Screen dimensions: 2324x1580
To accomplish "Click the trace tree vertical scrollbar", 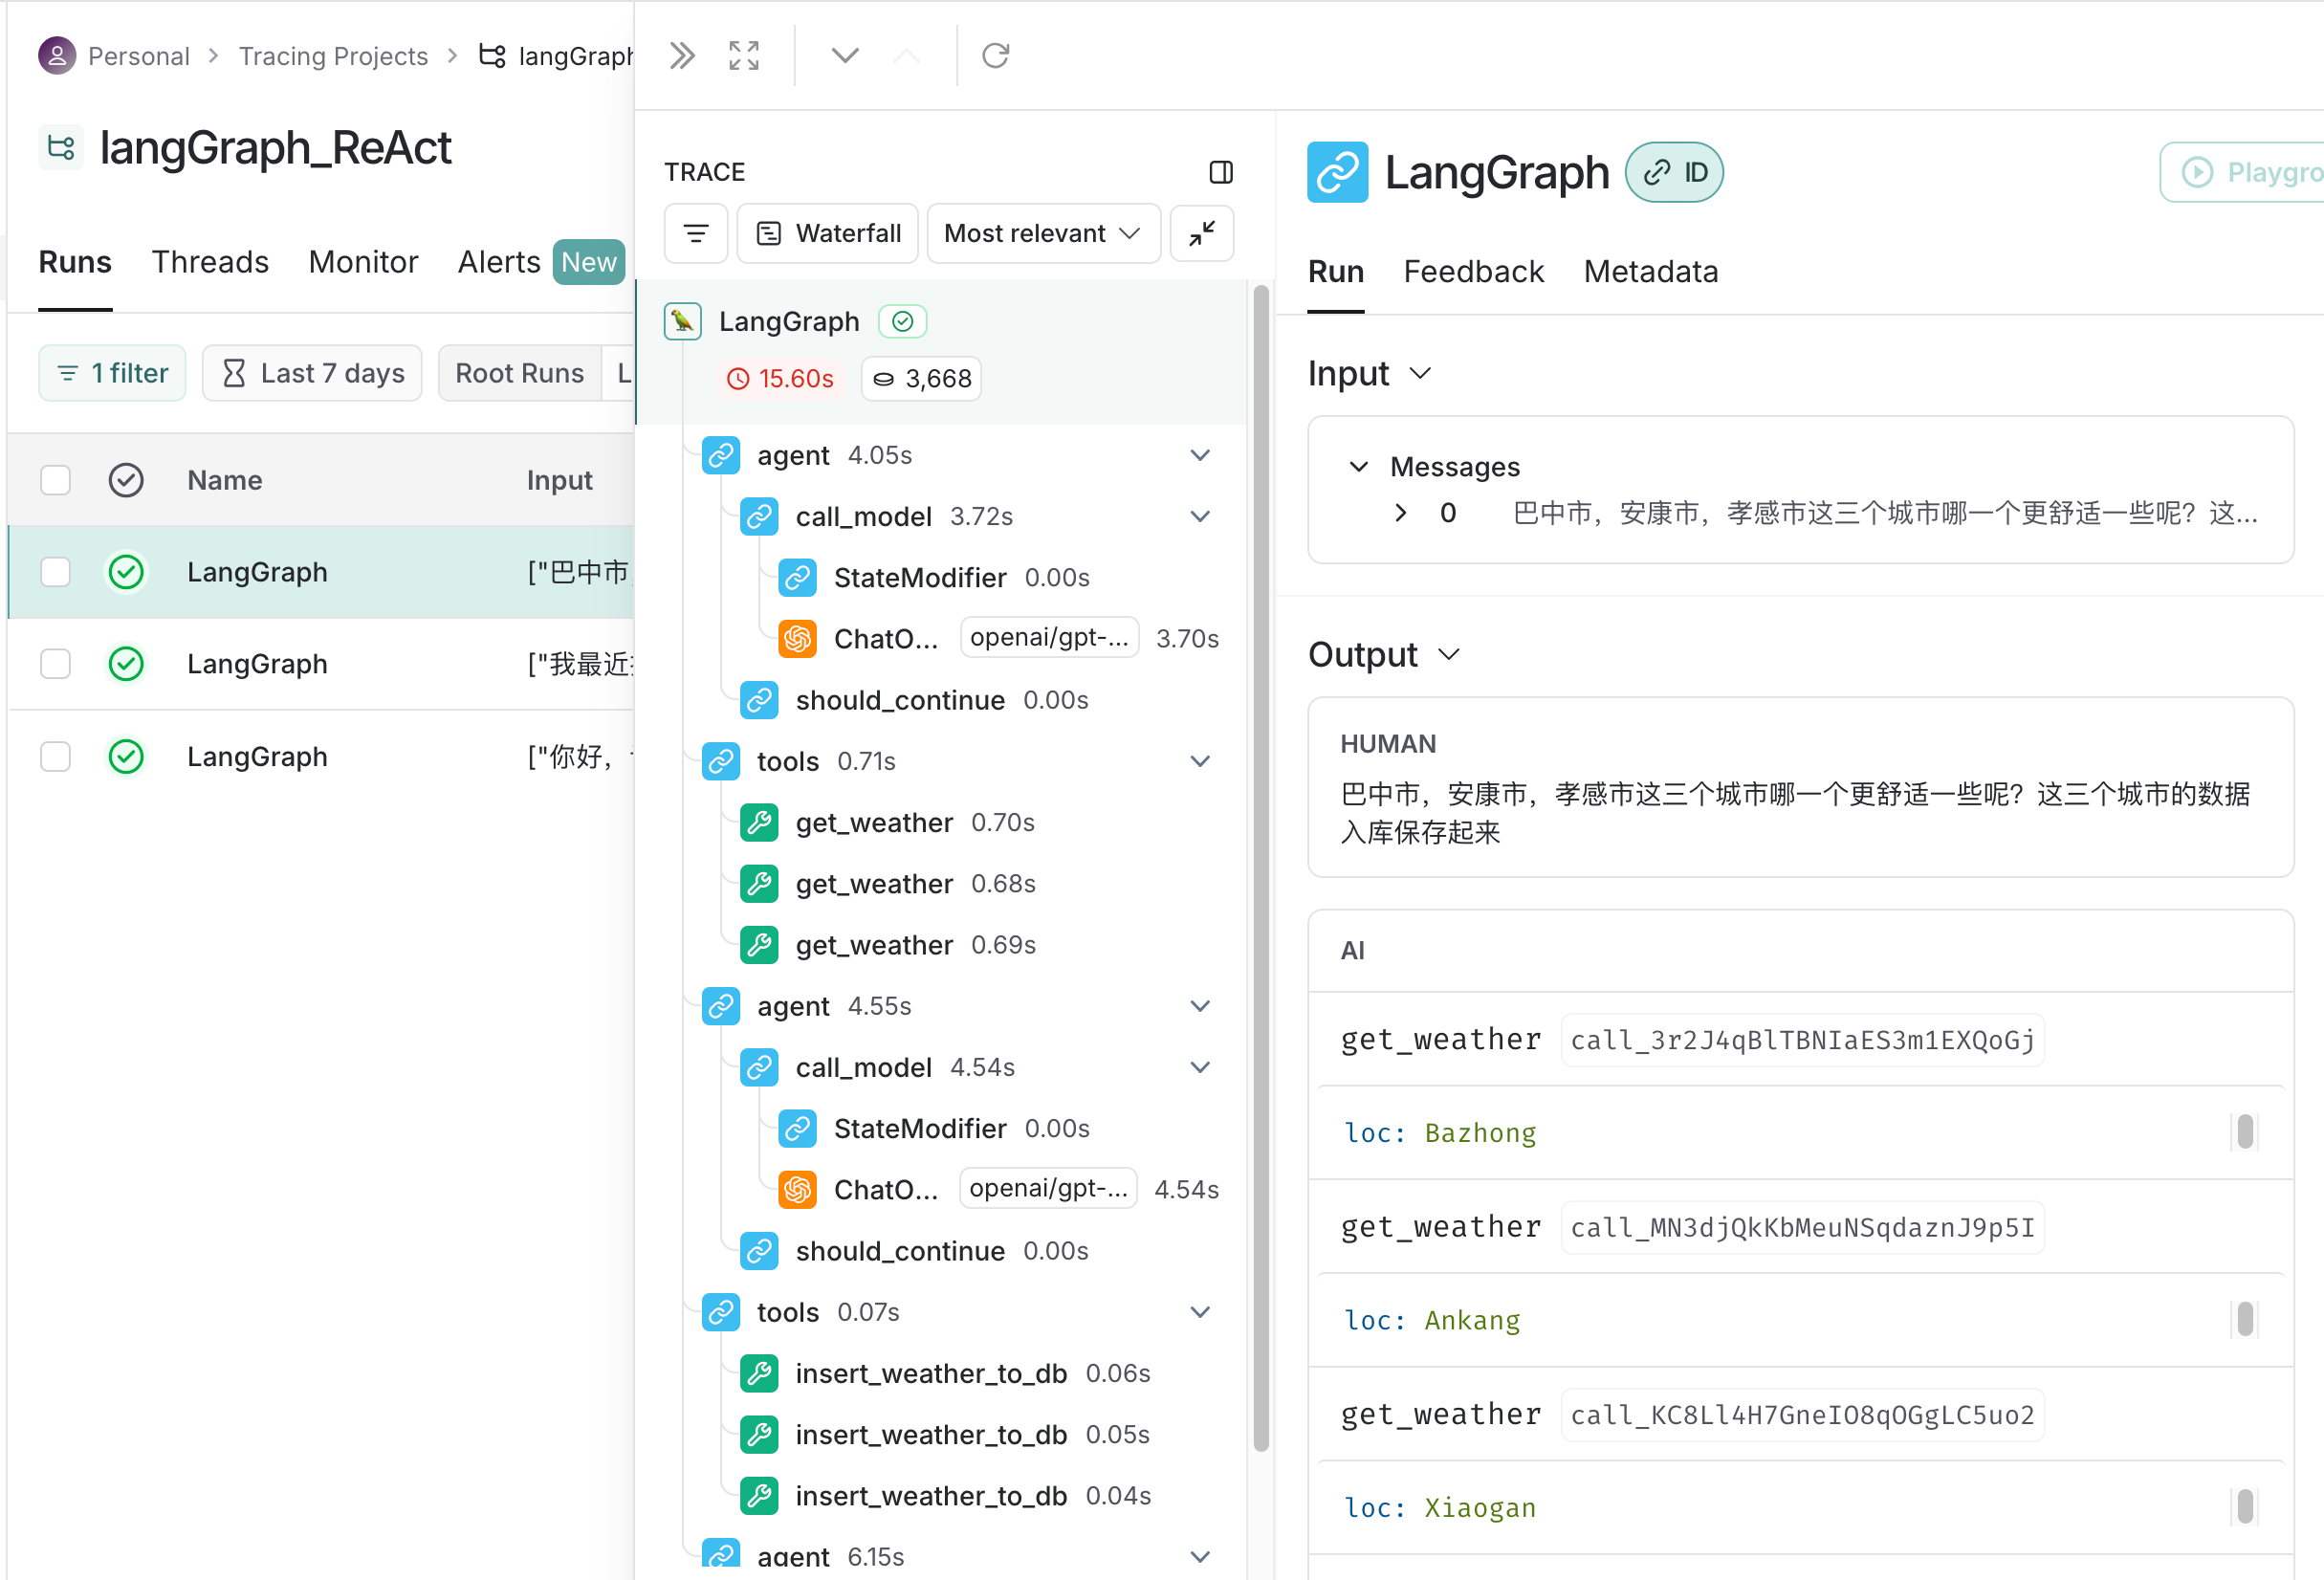I will [x=1261, y=860].
